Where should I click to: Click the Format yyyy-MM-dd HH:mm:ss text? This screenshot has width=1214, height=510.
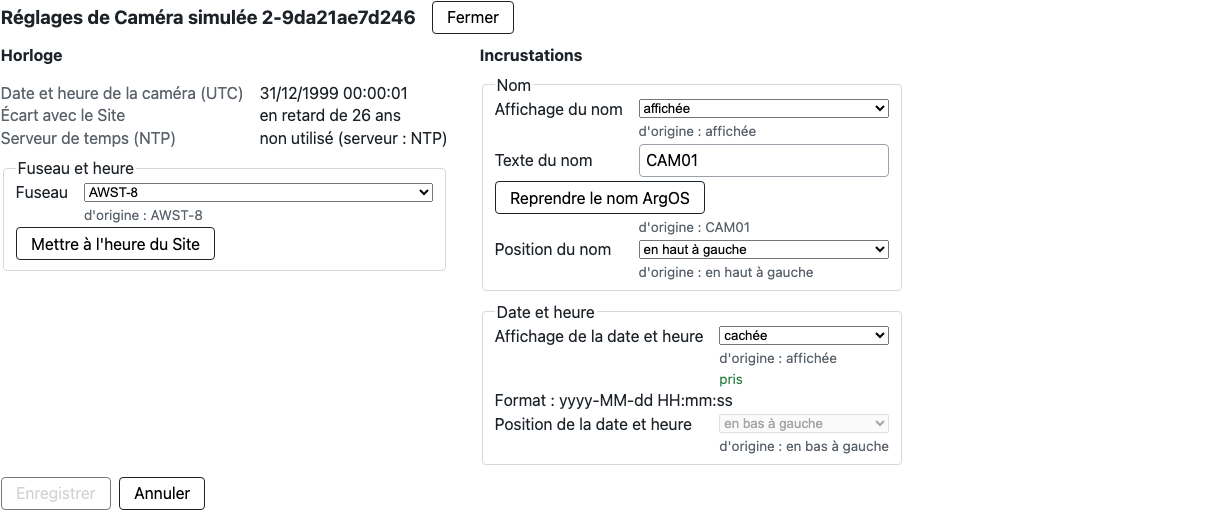pos(614,401)
